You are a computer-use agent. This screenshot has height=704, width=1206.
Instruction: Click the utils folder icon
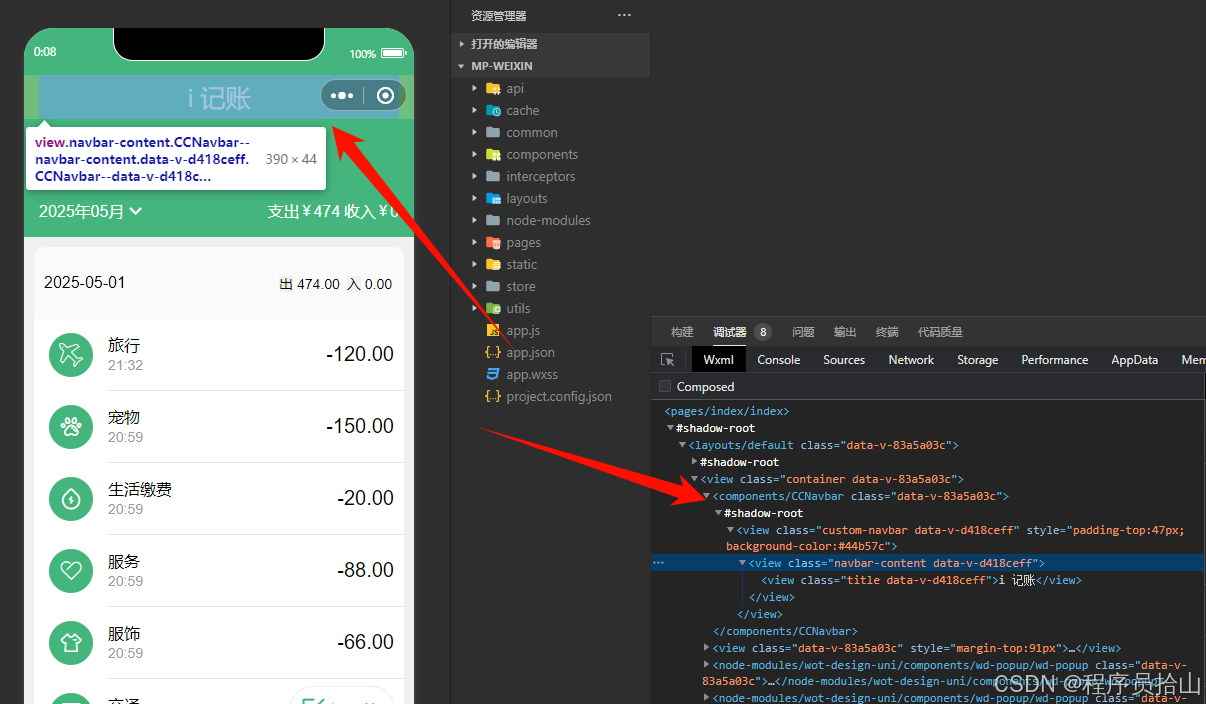tap(493, 309)
